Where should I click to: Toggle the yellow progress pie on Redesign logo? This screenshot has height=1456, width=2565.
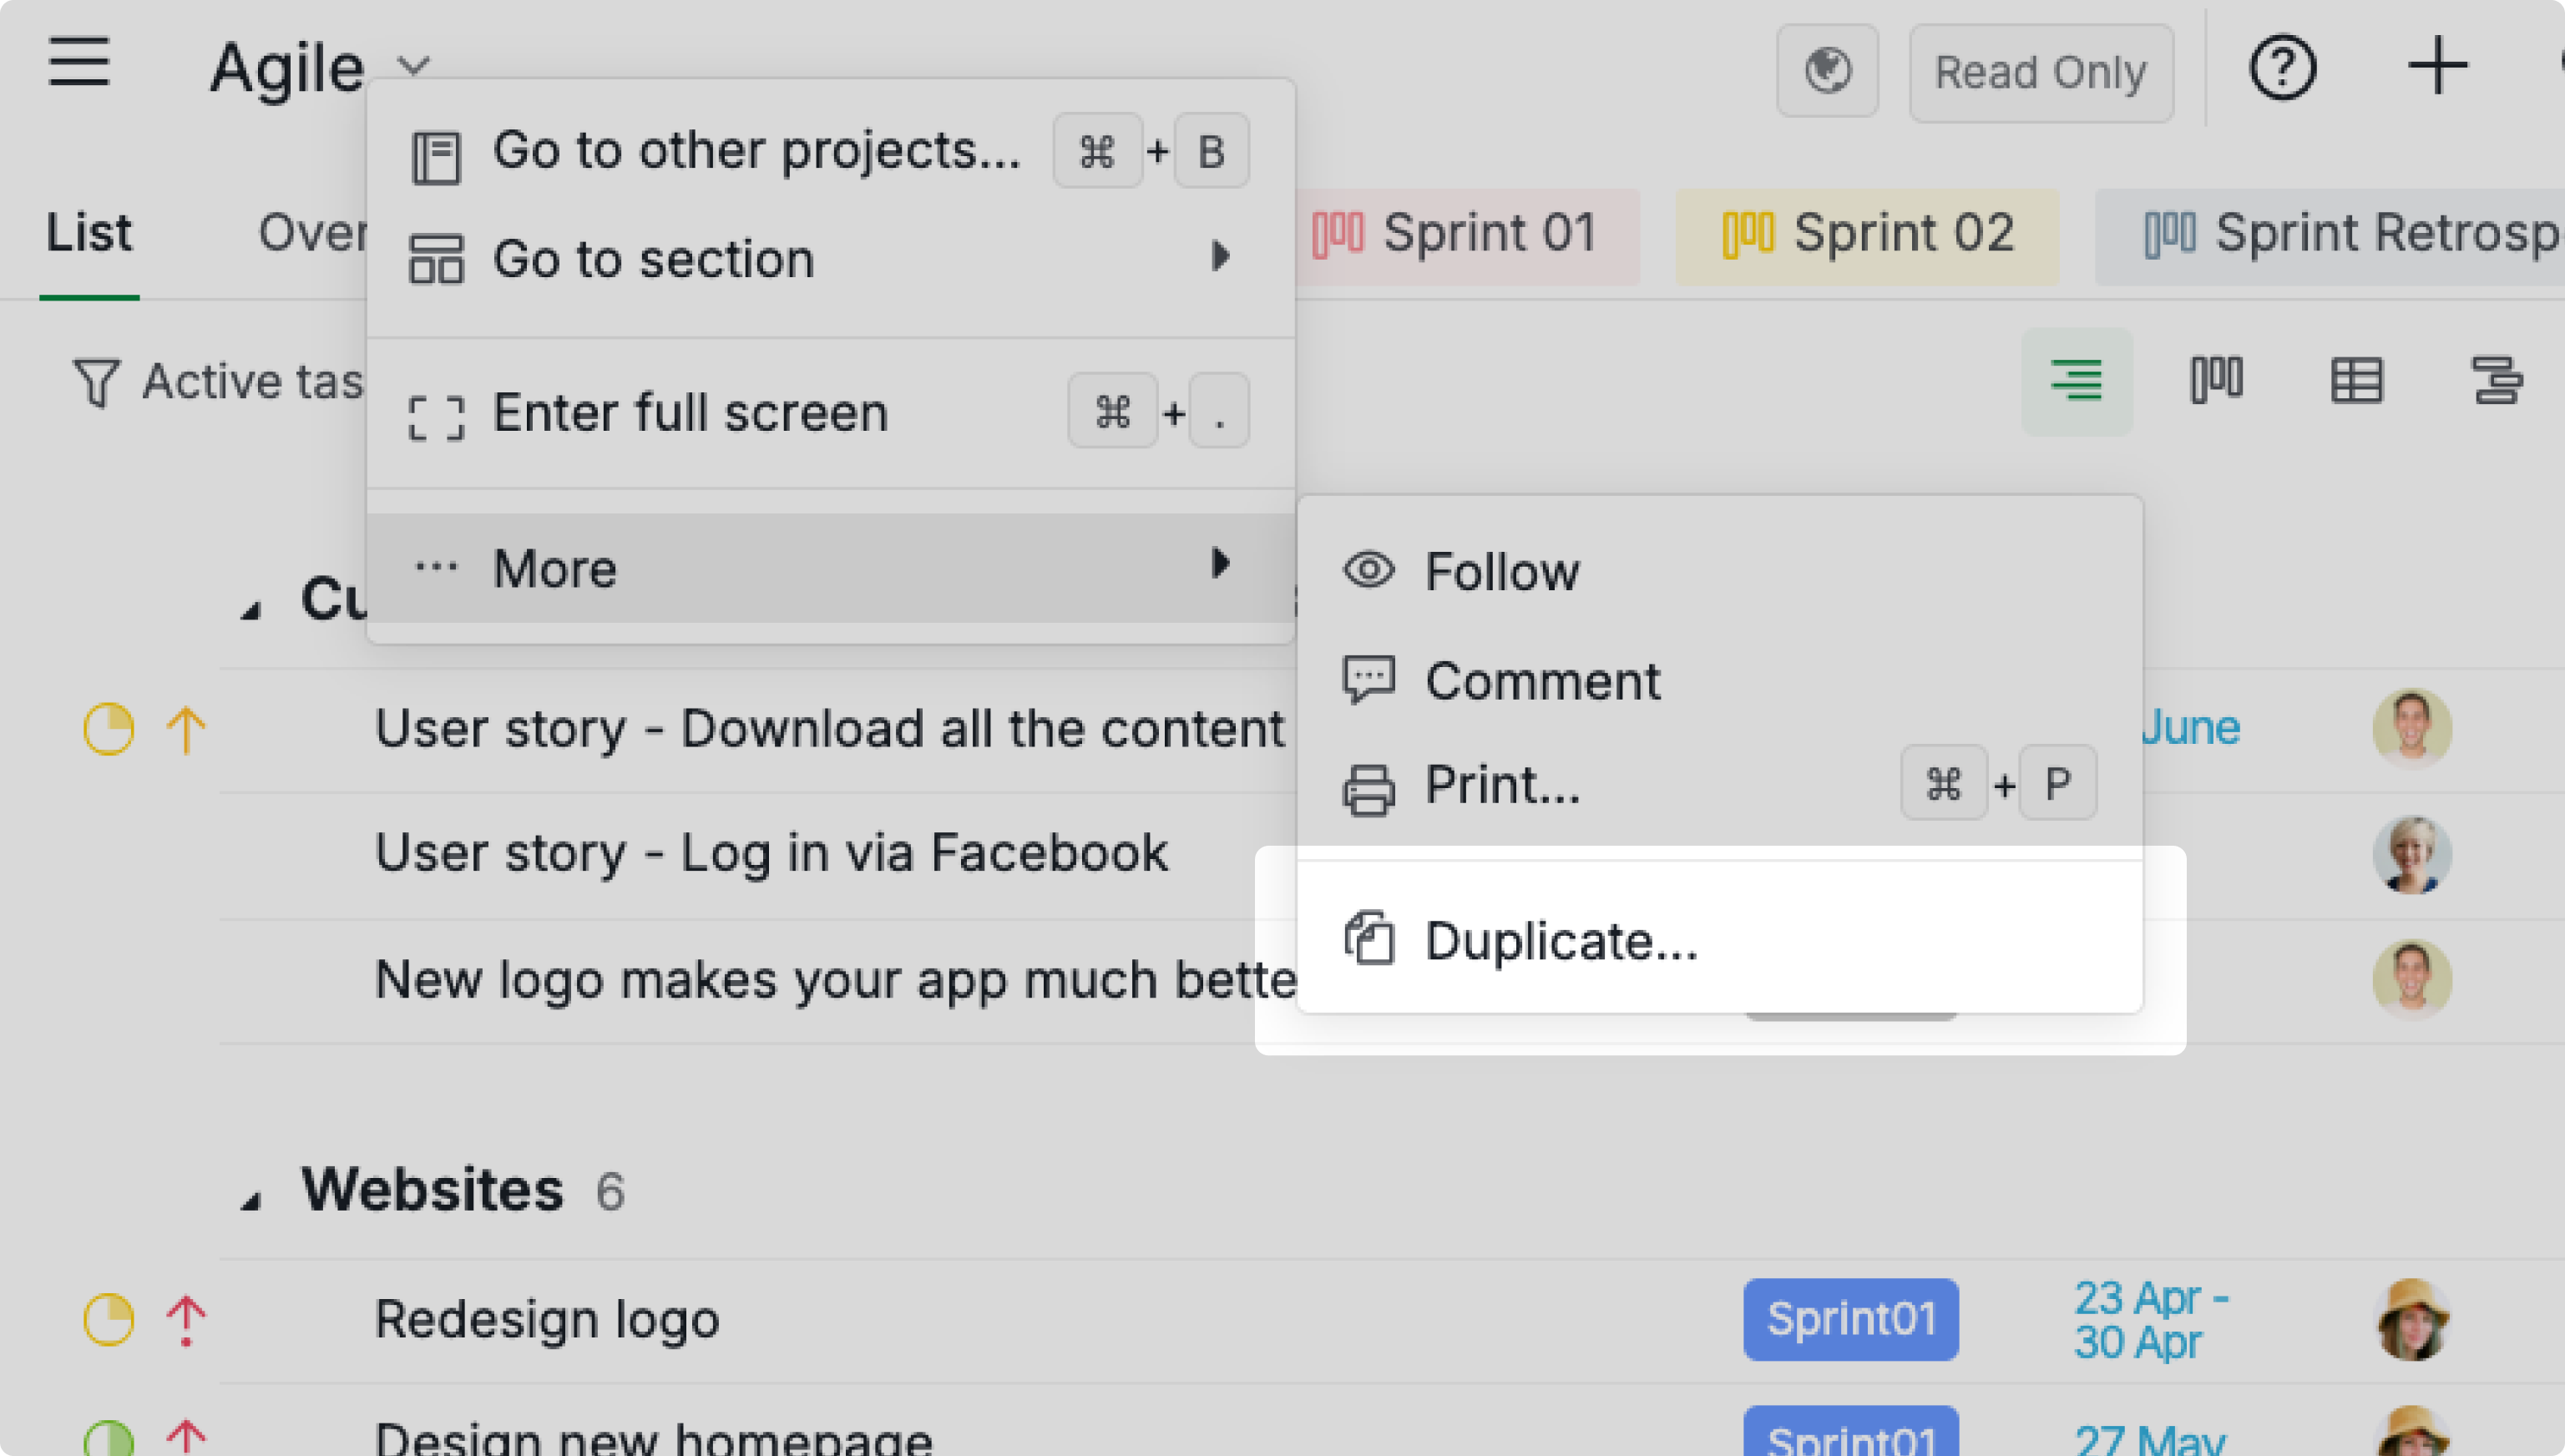[109, 1318]
